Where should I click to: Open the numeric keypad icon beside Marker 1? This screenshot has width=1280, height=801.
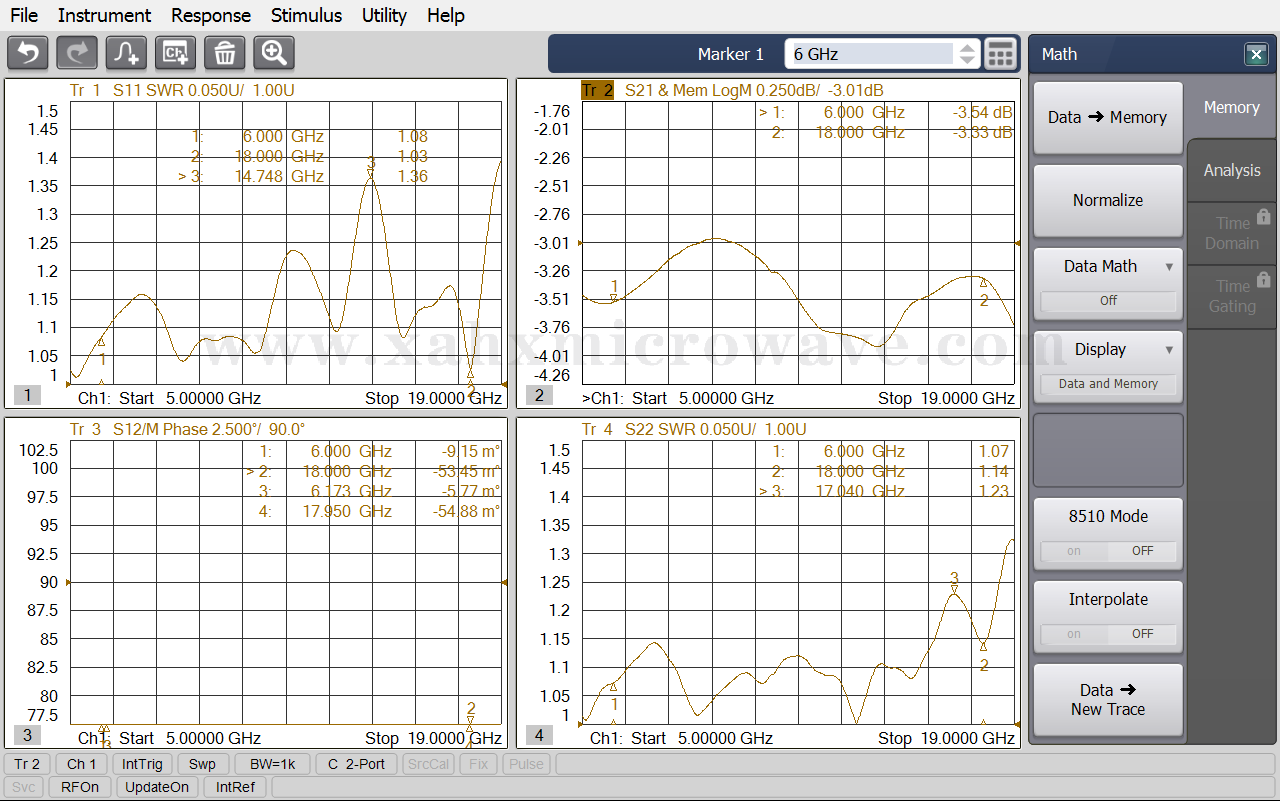click(x=1000, y=54)
